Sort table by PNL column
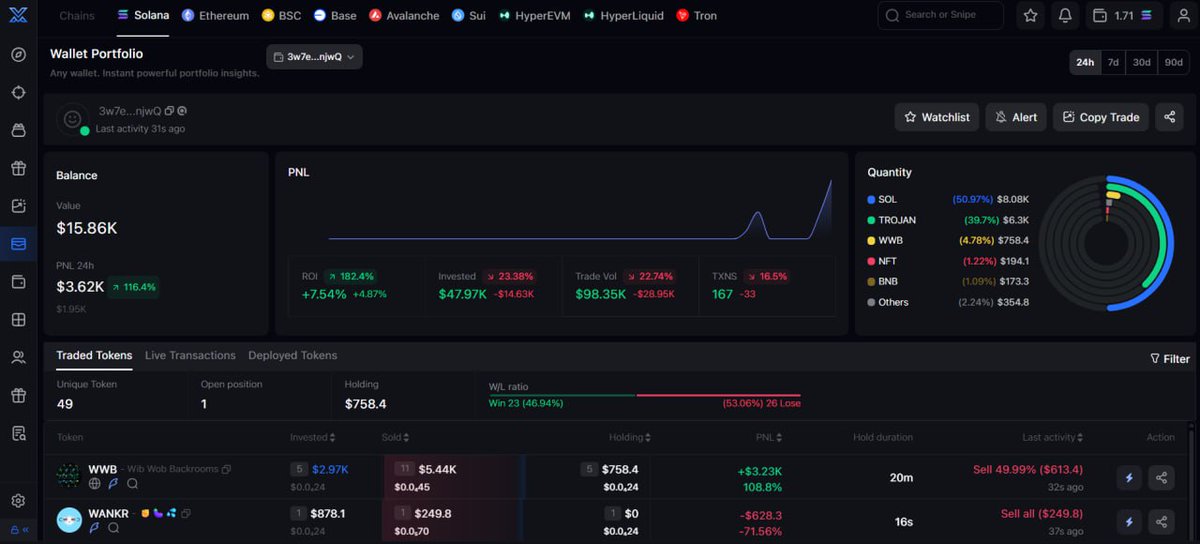Viewport: 1200px width, 544px height. (770, 437)
